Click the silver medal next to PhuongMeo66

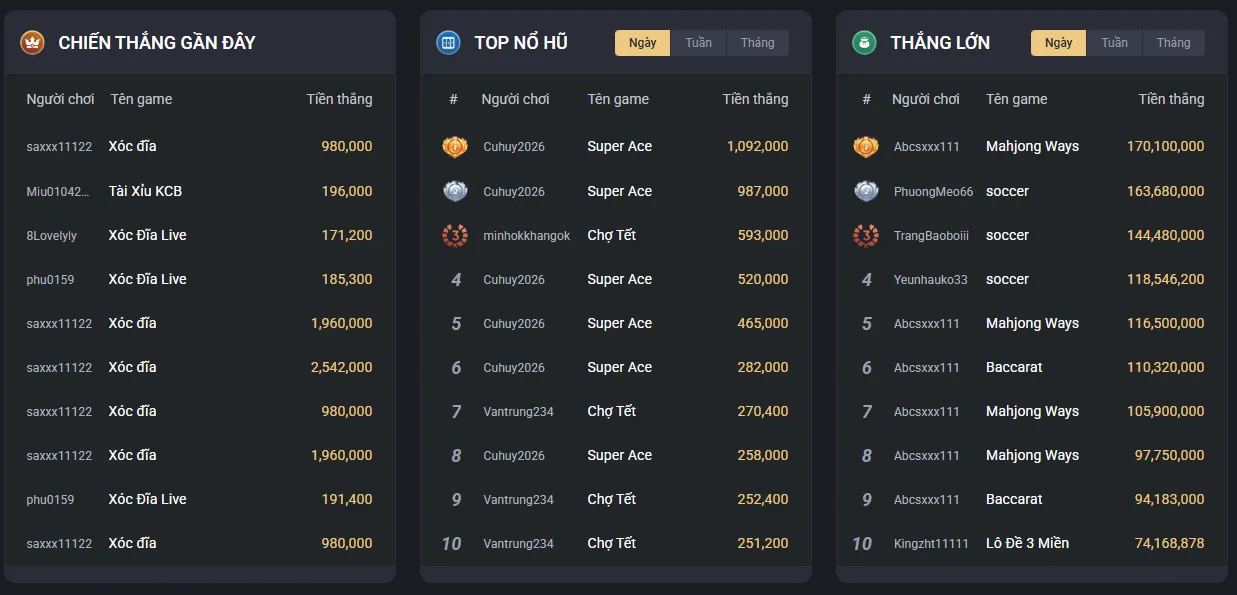(866, 191)
